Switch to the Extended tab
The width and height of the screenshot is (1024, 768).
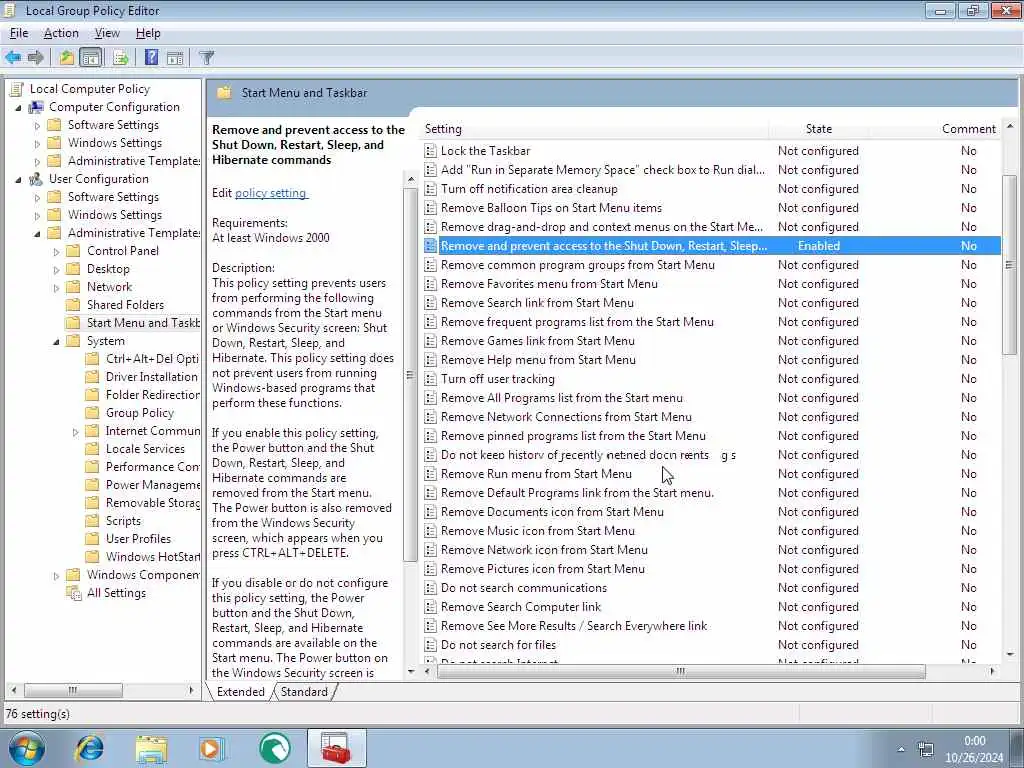click(x=240, y=692)
